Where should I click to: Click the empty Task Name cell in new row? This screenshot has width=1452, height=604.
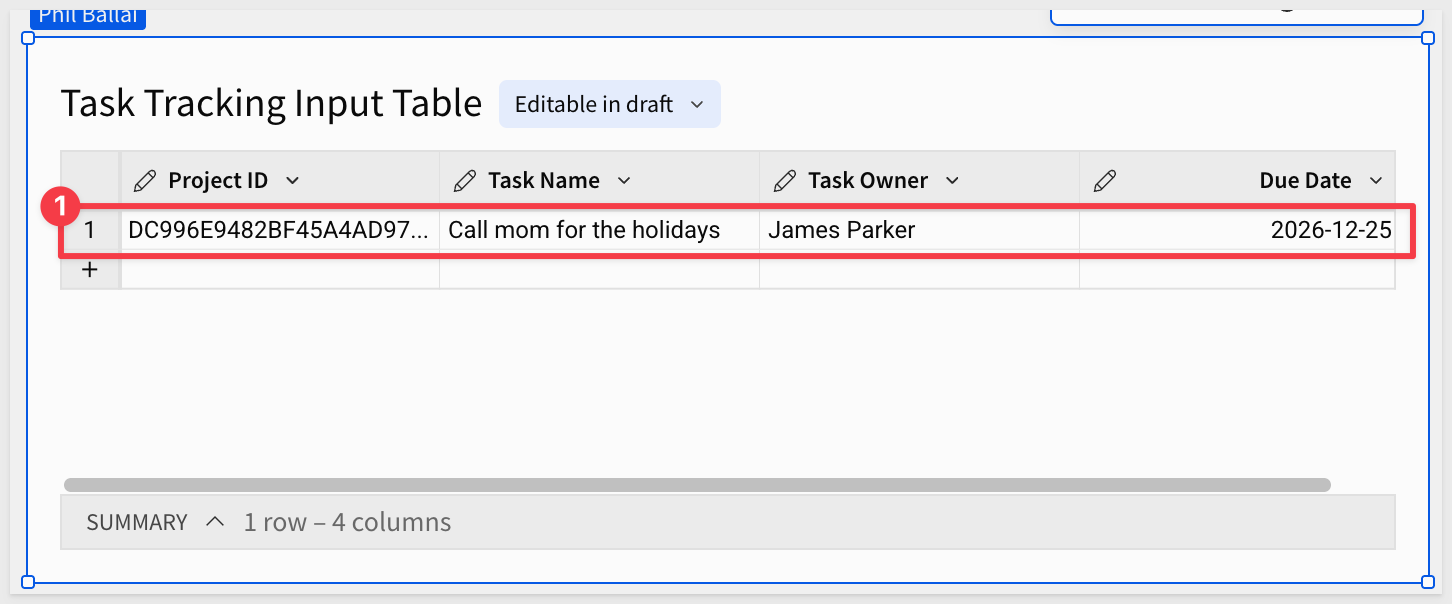[x=599, y=270]
